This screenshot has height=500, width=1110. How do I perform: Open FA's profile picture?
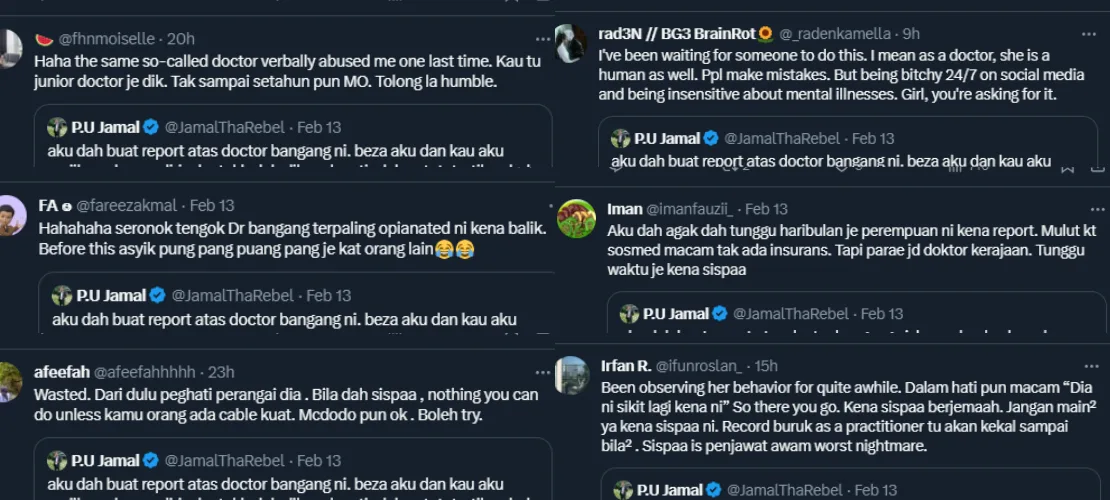[x=10, y=215]
